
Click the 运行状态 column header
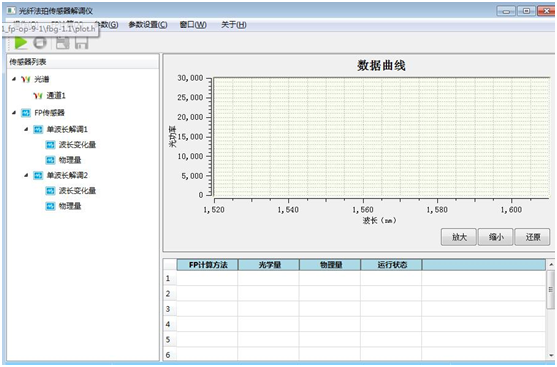(x=391, y=265)
